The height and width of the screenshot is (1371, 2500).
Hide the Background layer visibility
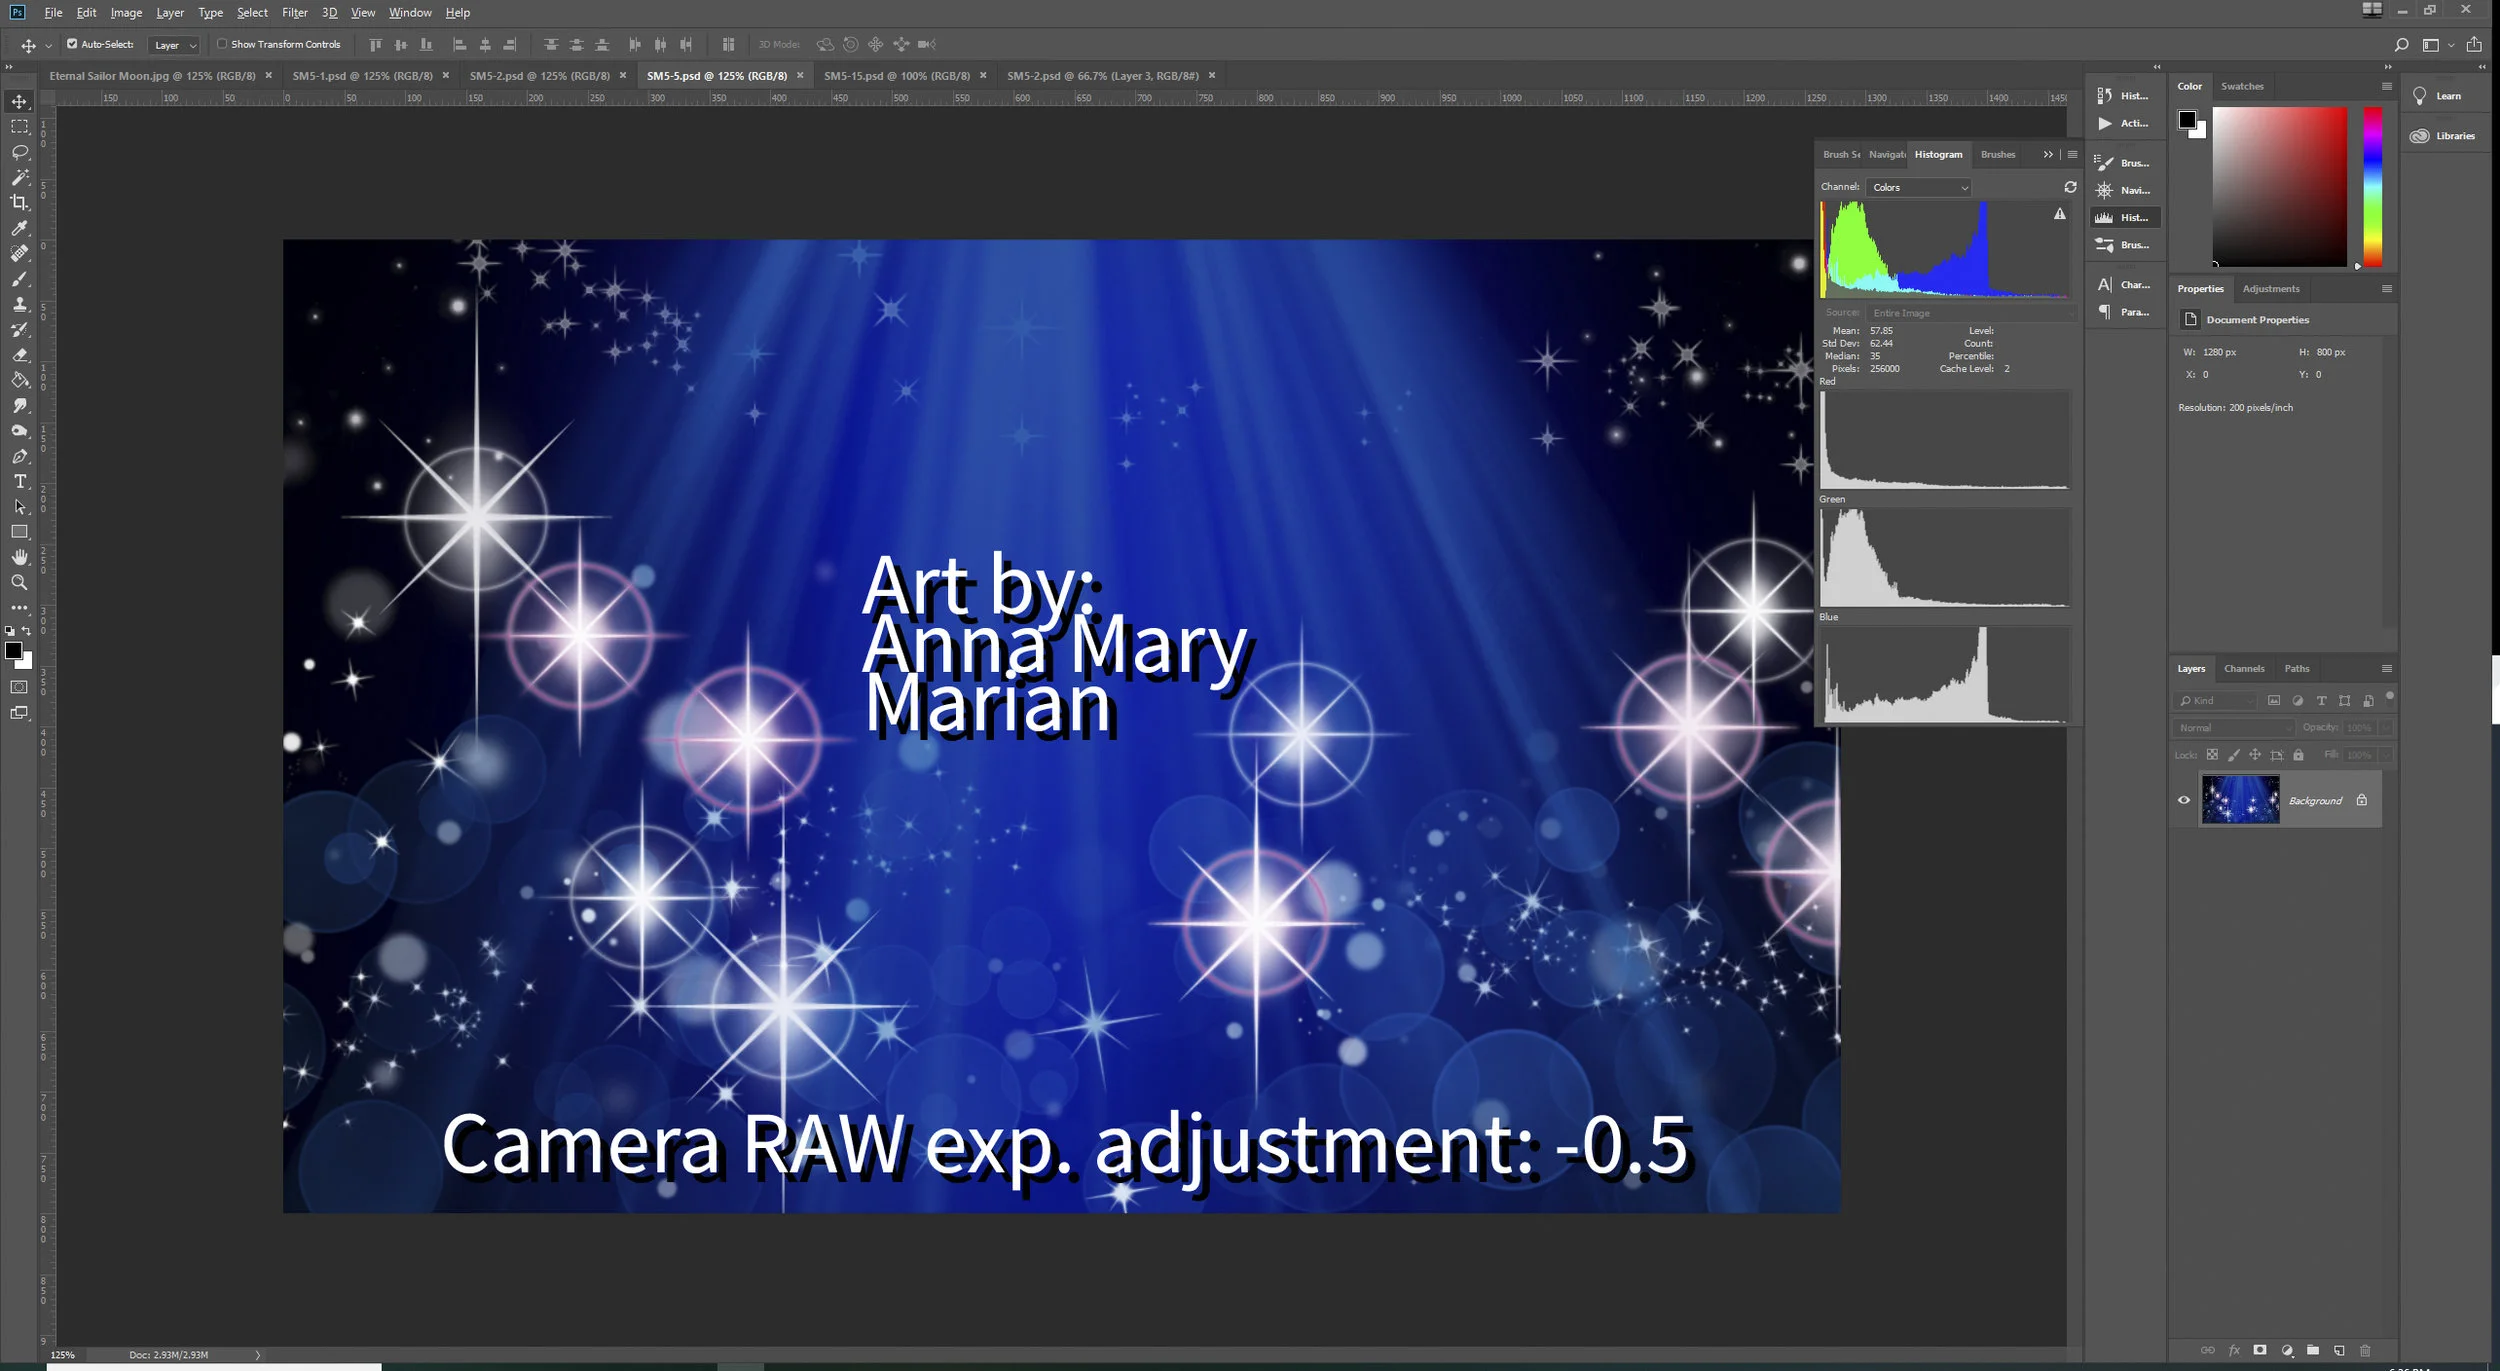pyautogui.click(x=2184, y=800)
